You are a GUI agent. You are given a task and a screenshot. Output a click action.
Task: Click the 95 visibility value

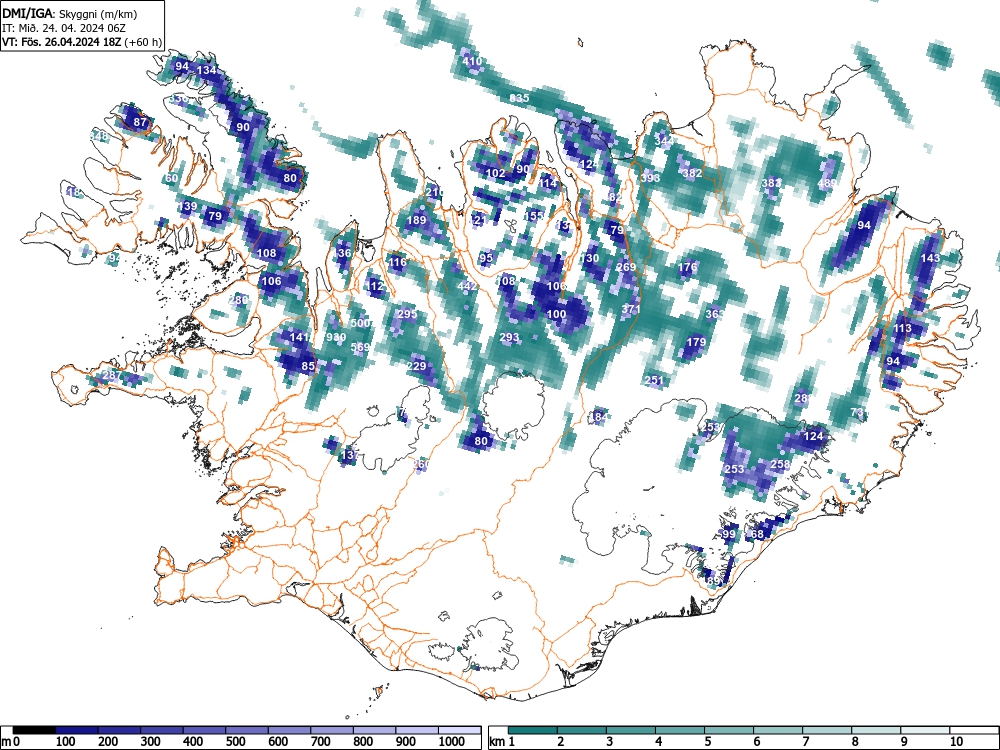click(486, 258)
